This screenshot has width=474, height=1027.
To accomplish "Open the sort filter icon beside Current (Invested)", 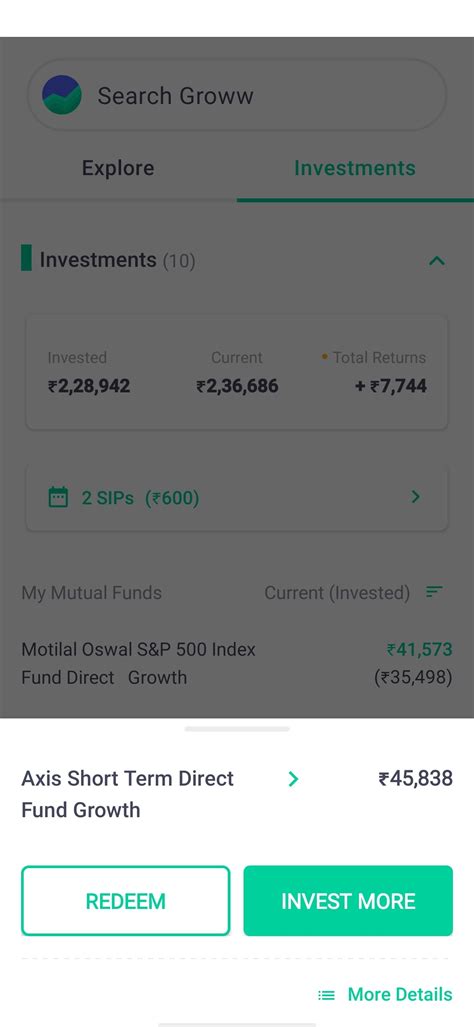I will pos(434,592).
